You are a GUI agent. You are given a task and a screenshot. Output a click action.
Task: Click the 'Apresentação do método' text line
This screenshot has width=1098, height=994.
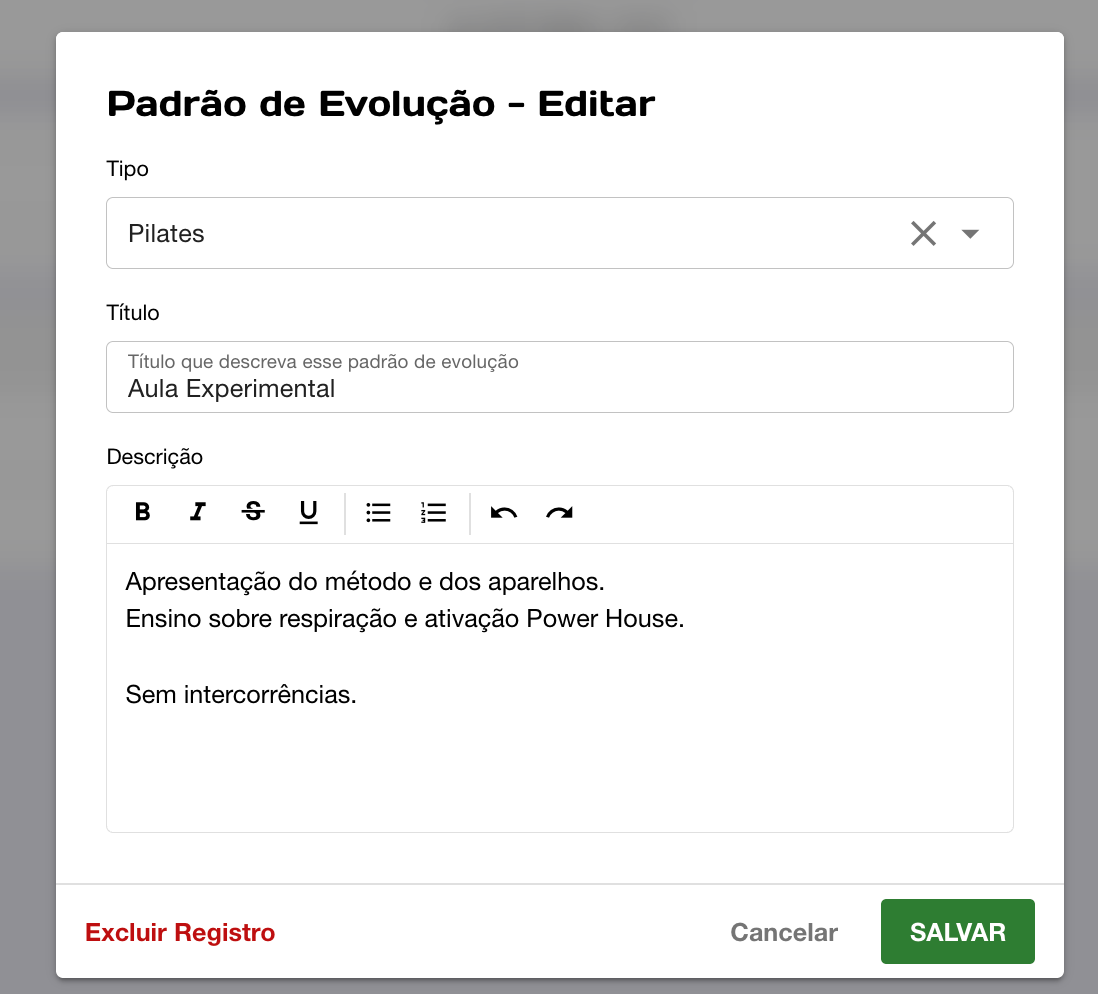(364, 581)
